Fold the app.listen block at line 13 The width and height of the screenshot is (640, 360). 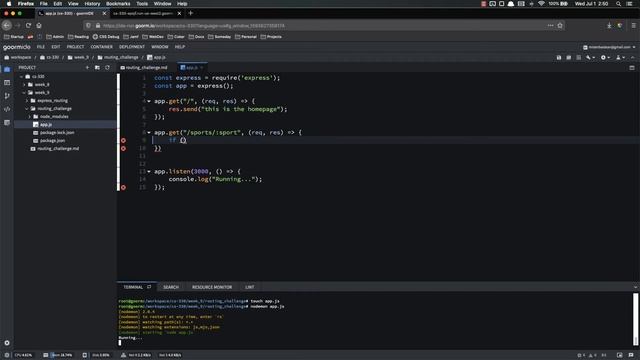149,171
